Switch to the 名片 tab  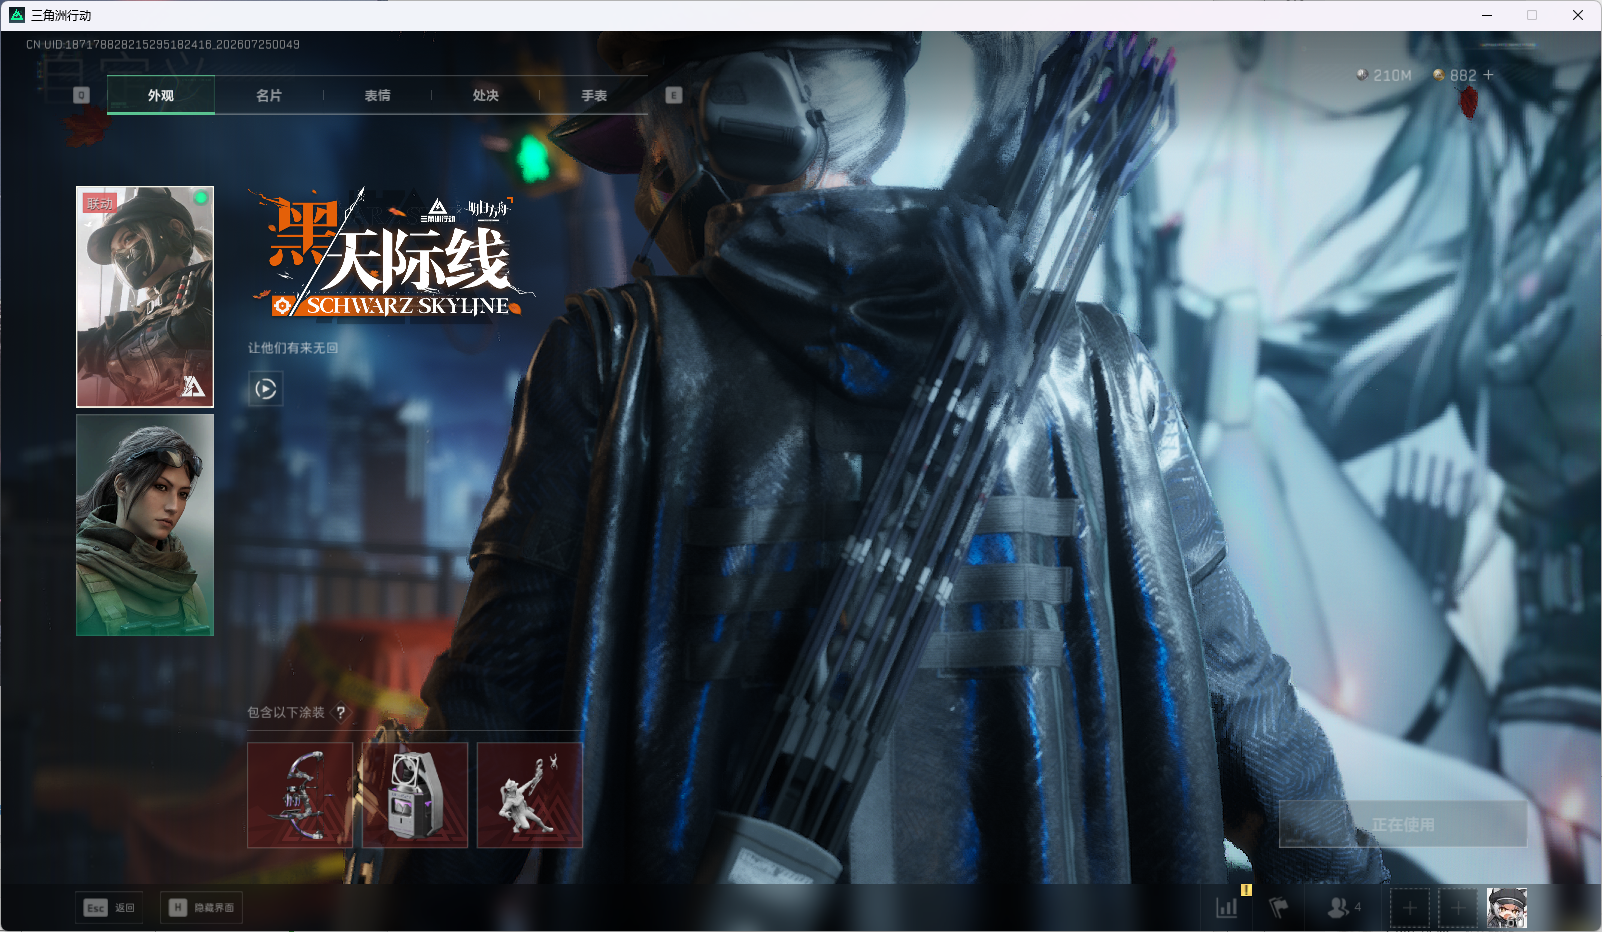[x=269, y=95]
